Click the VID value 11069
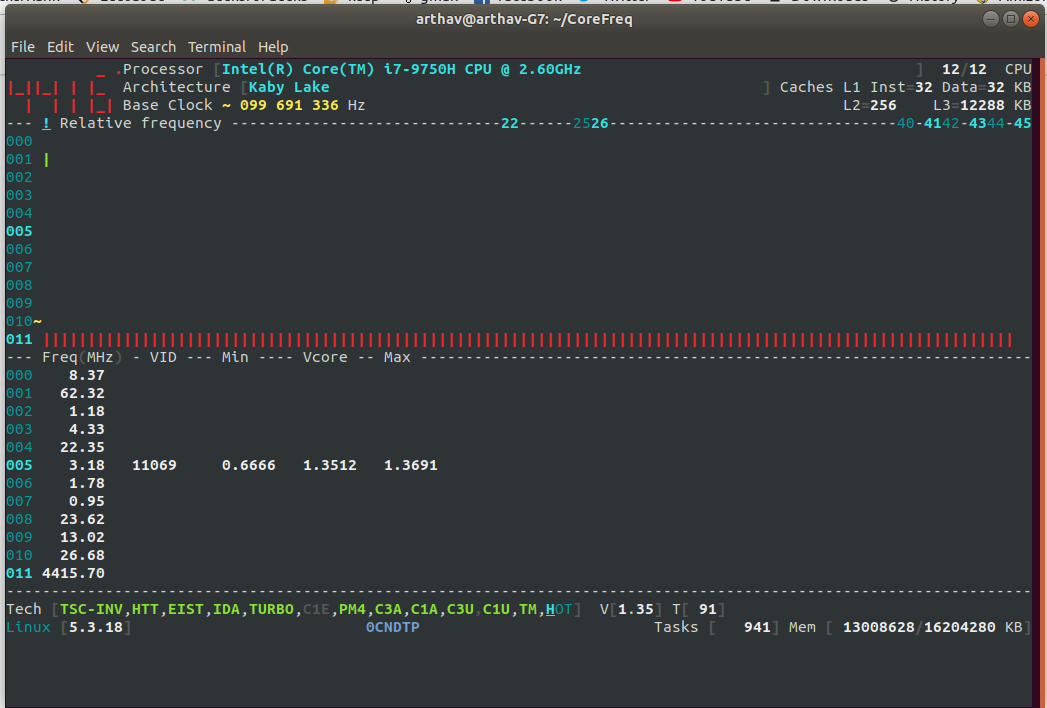This screenshot has width=1047, height=708. tap(154, 465)
